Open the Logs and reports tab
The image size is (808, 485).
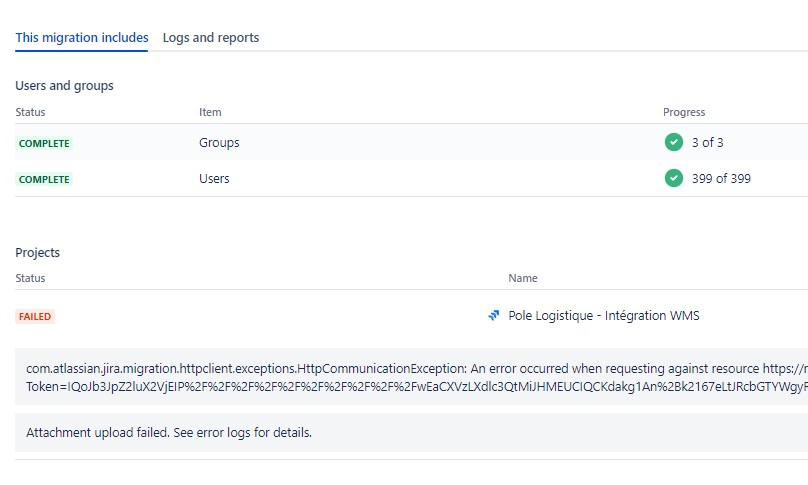click(211, 38)
